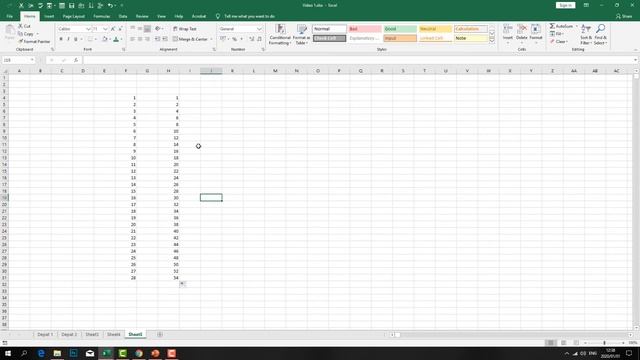Add a new sheet with plus button

160,334
